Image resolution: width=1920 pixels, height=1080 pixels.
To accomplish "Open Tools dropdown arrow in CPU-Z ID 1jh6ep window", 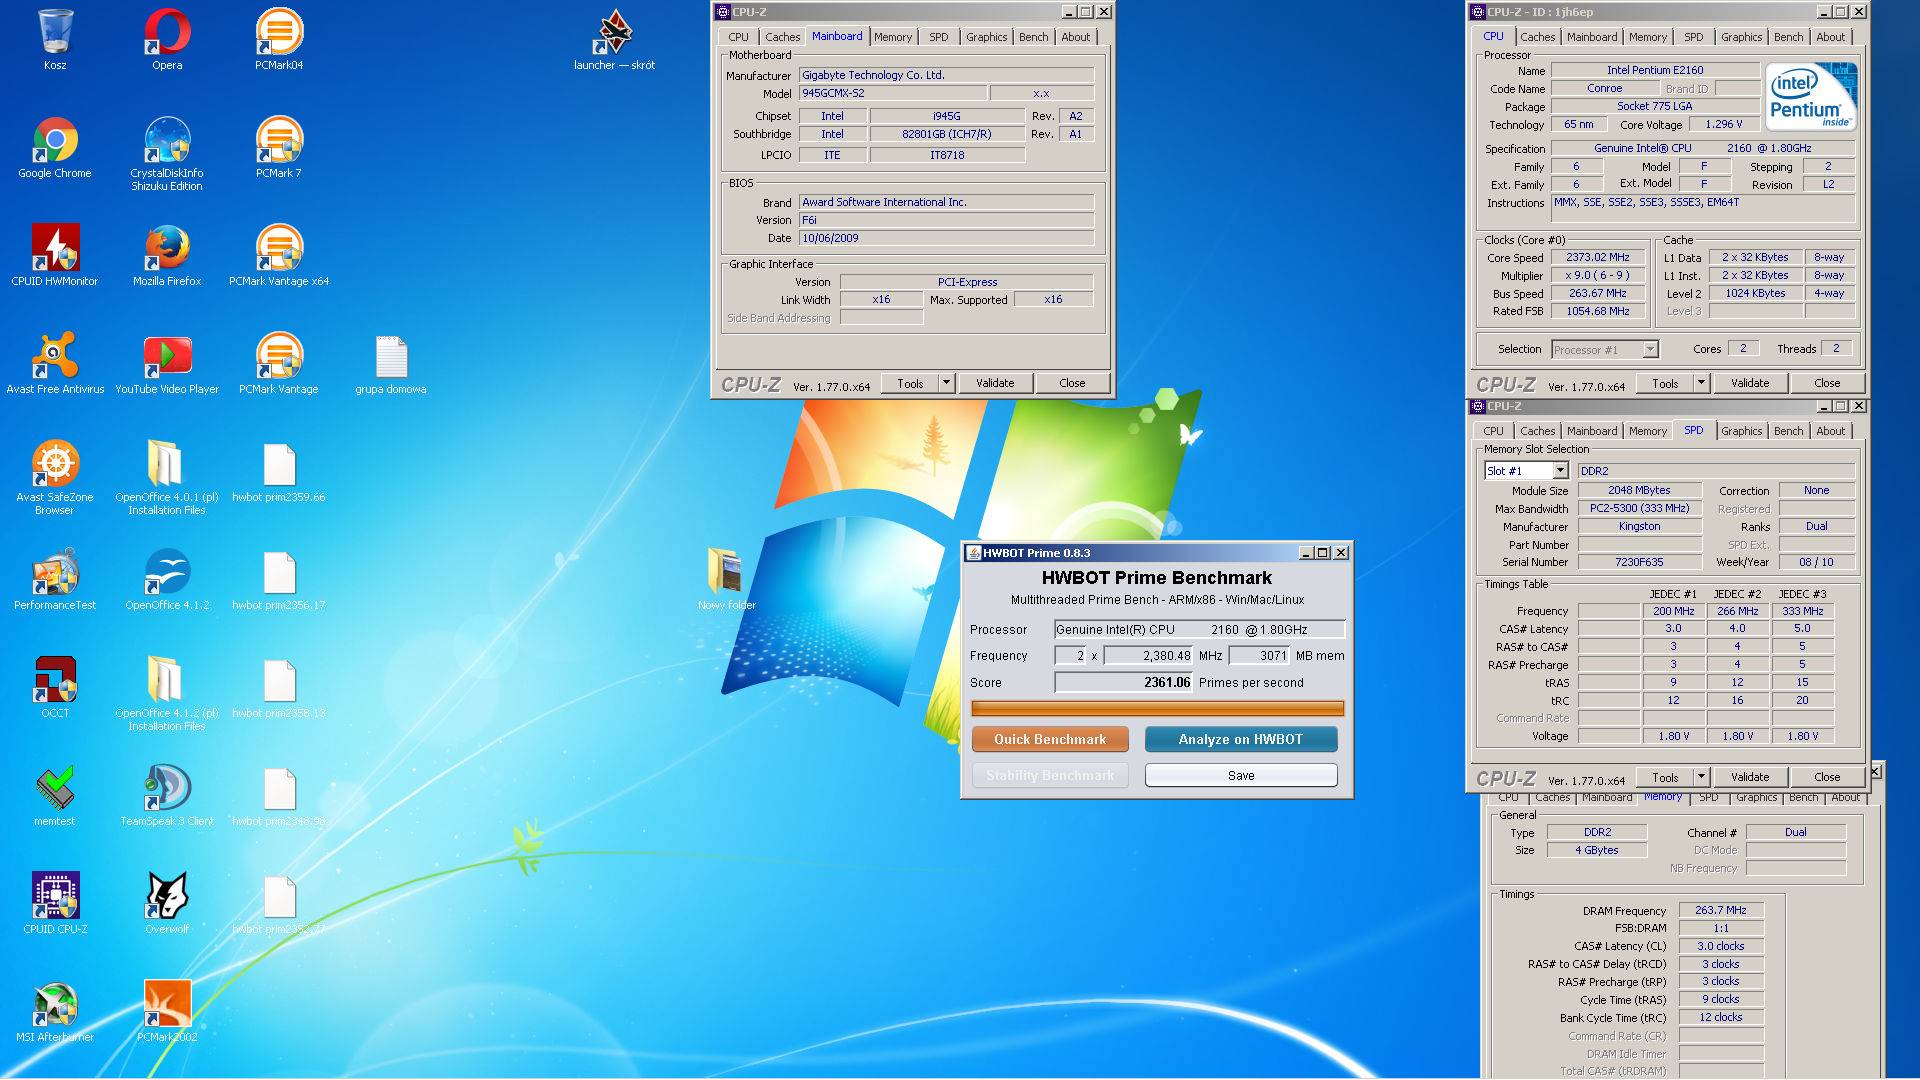I will point(1701,383).
